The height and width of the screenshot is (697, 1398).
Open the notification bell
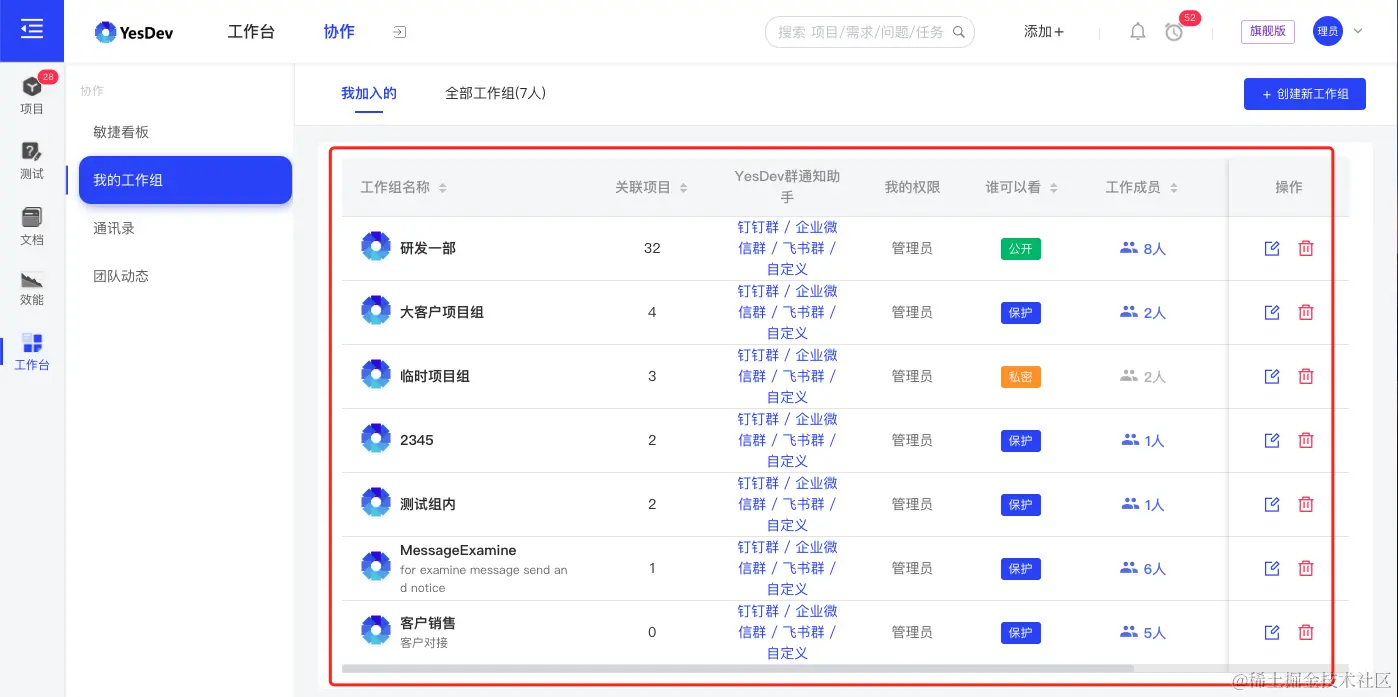coord(1138,32)
